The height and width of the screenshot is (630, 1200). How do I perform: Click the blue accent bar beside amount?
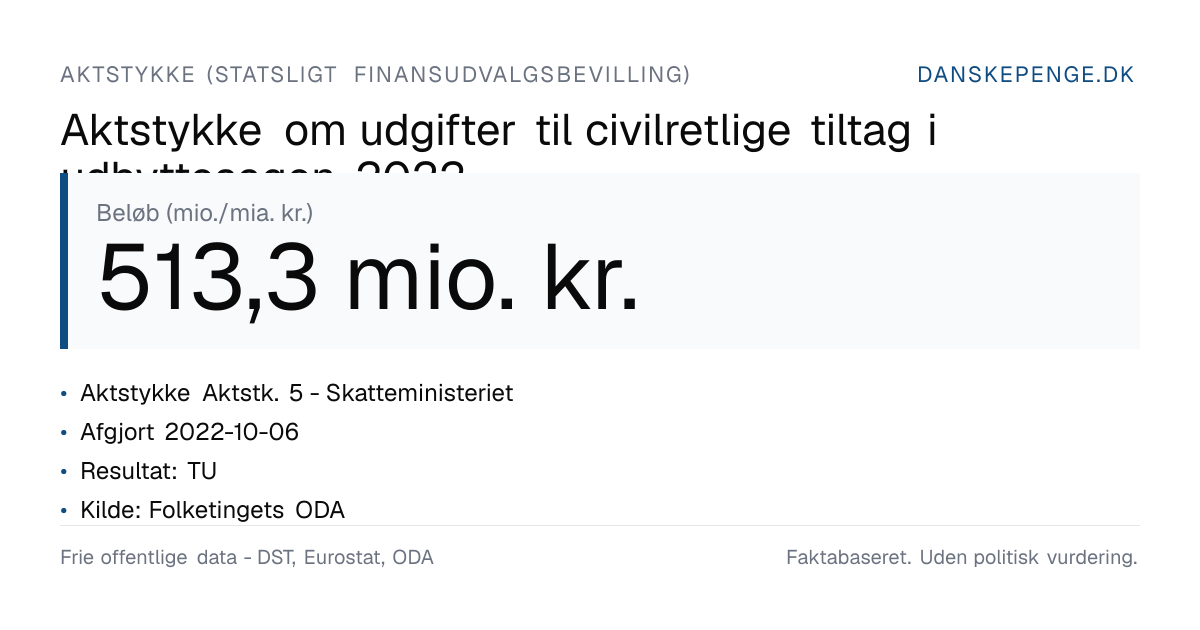click(x=64, y=261)
